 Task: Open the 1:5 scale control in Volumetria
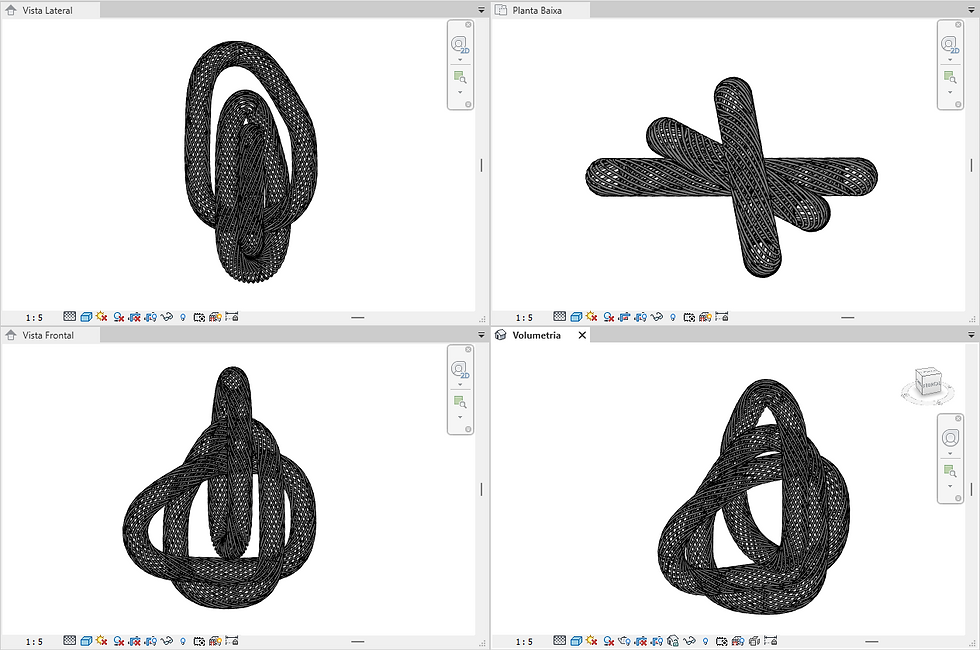(x=524, y=640)
